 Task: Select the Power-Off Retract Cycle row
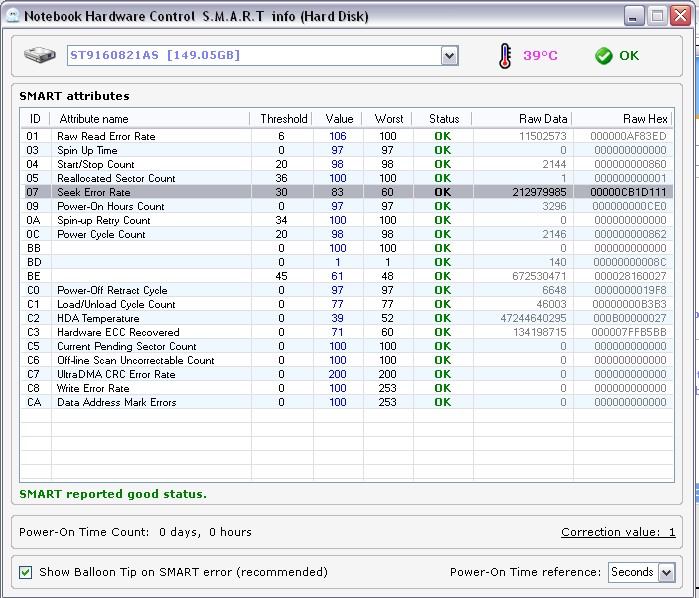(x=347, y=290)
